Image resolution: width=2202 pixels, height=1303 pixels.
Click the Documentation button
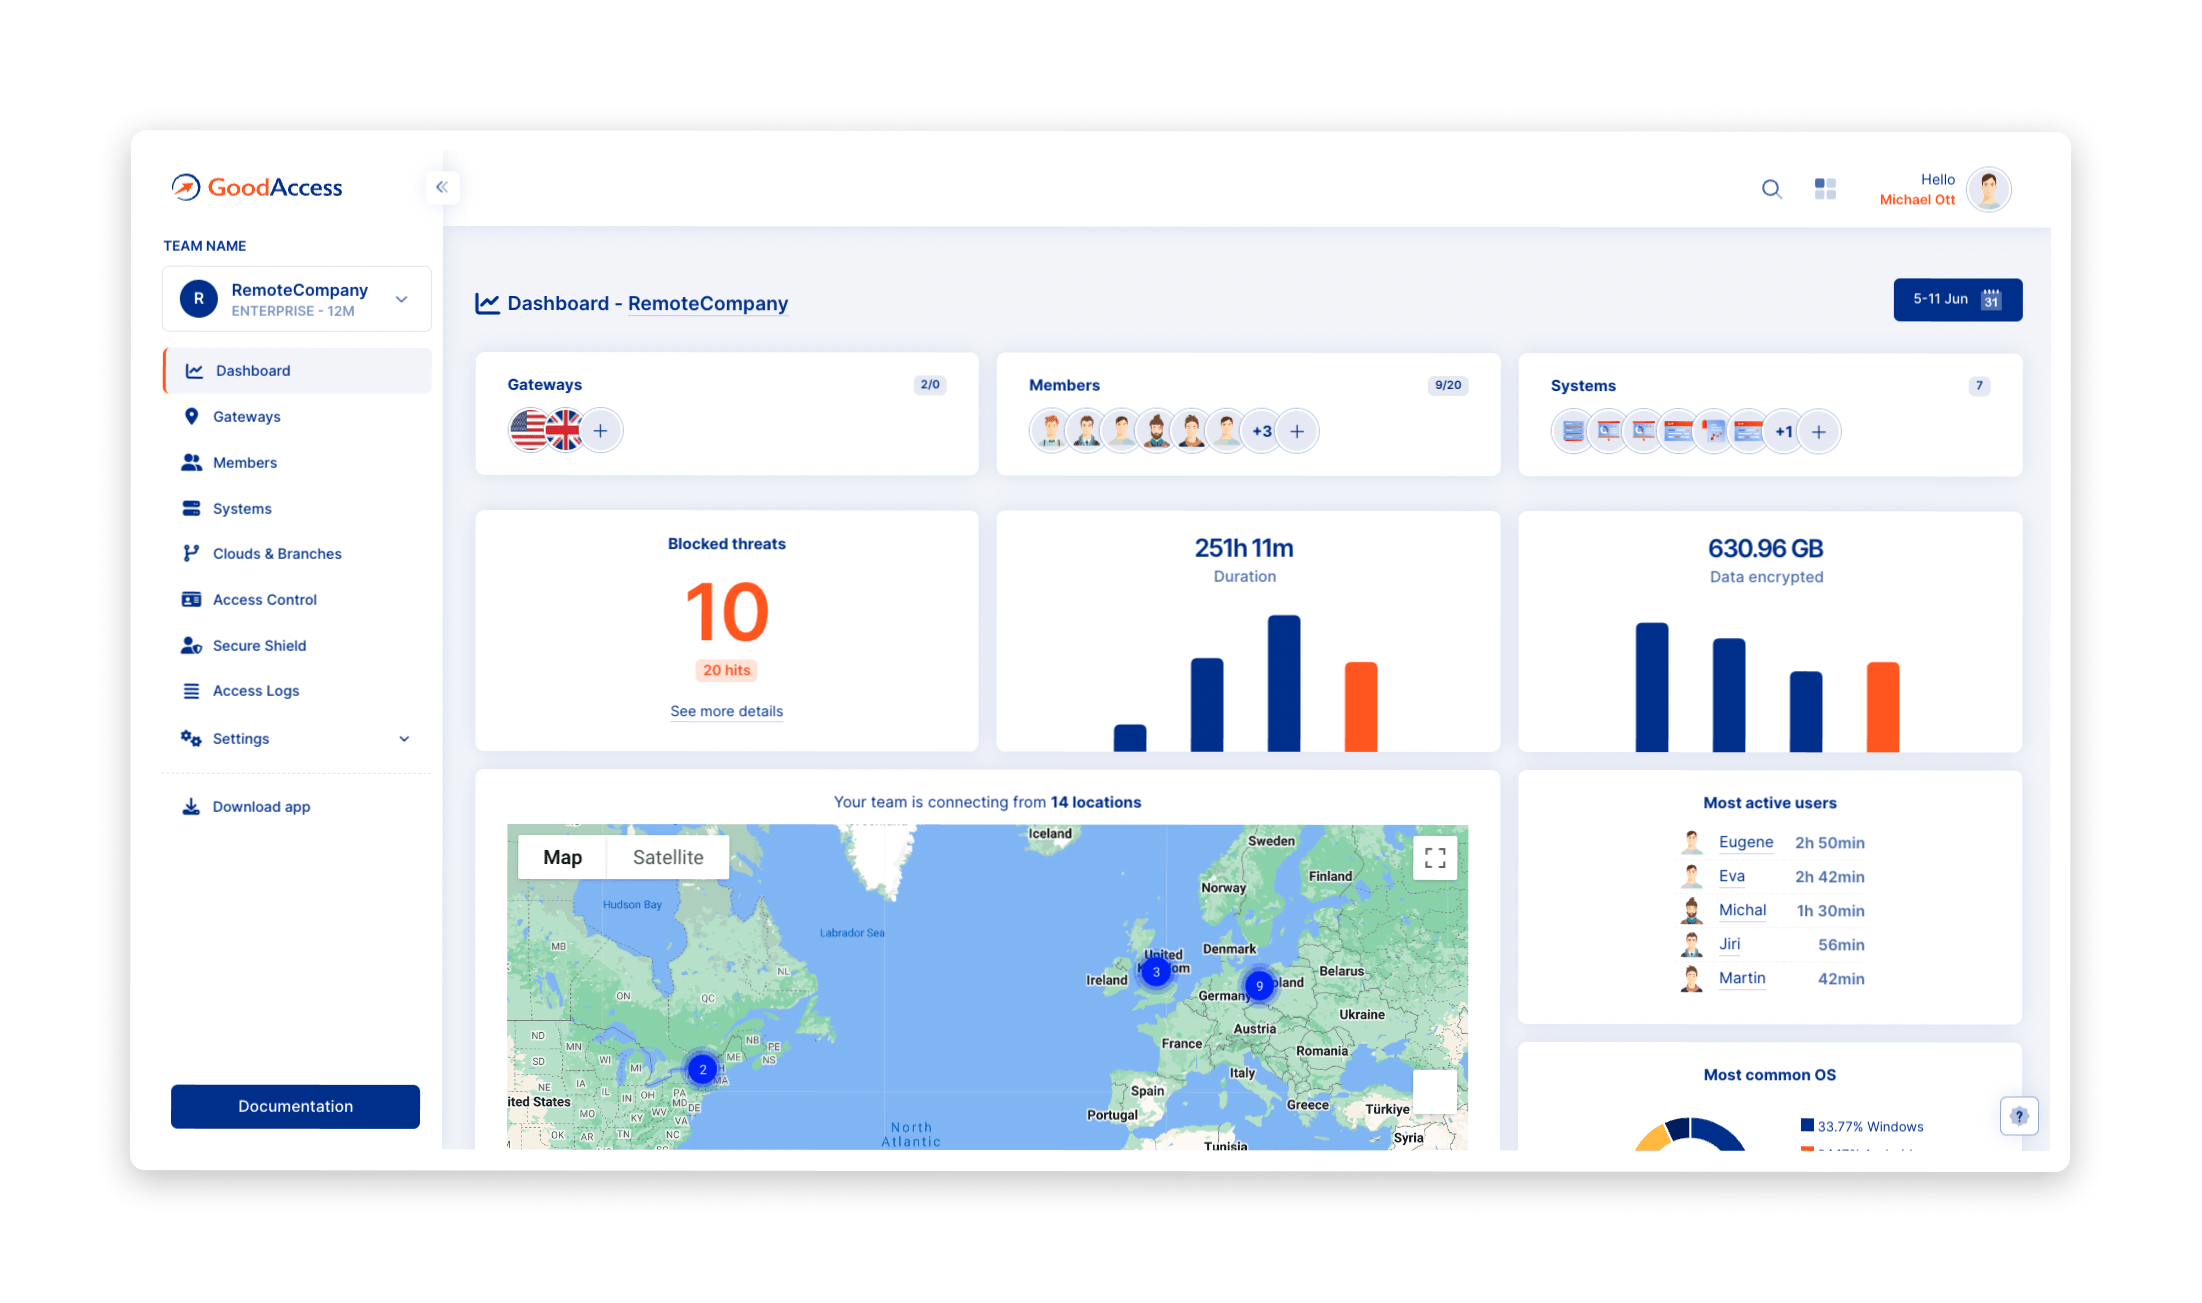coord(295,1106)
